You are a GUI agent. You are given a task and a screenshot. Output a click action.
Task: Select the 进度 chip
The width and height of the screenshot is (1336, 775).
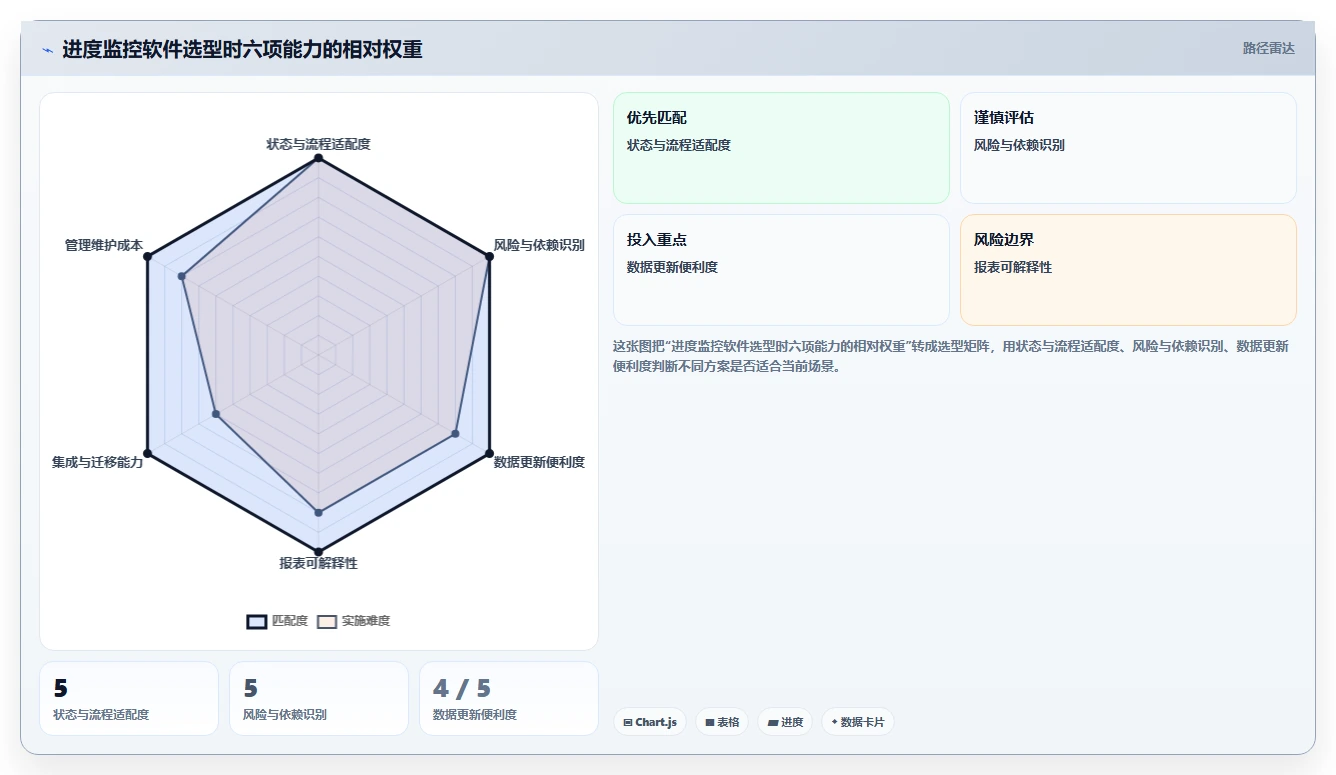[x=785, y=722]
